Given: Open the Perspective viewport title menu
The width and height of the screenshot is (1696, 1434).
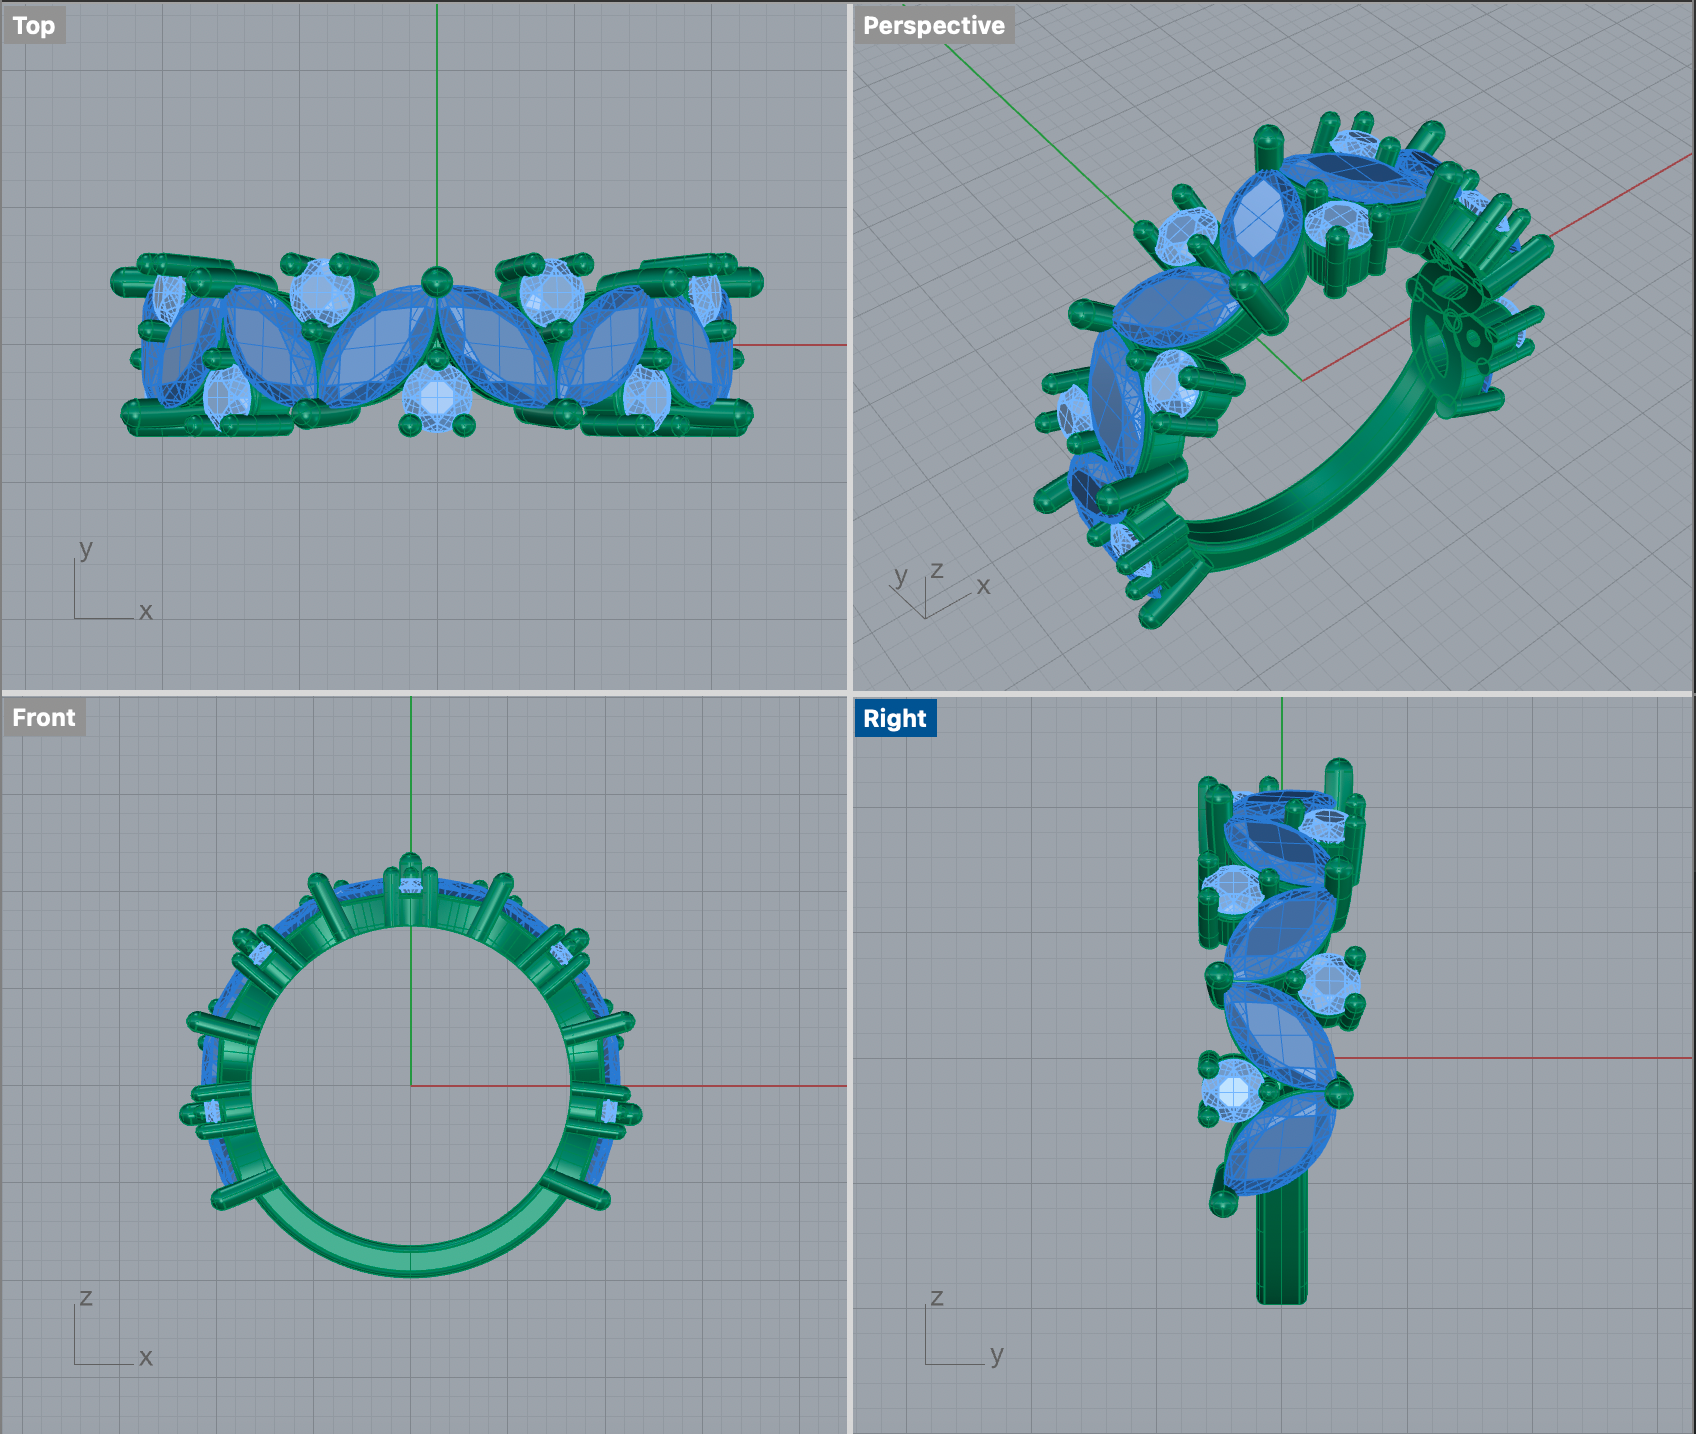Looking at the screenshot, I should pos(933,26).
